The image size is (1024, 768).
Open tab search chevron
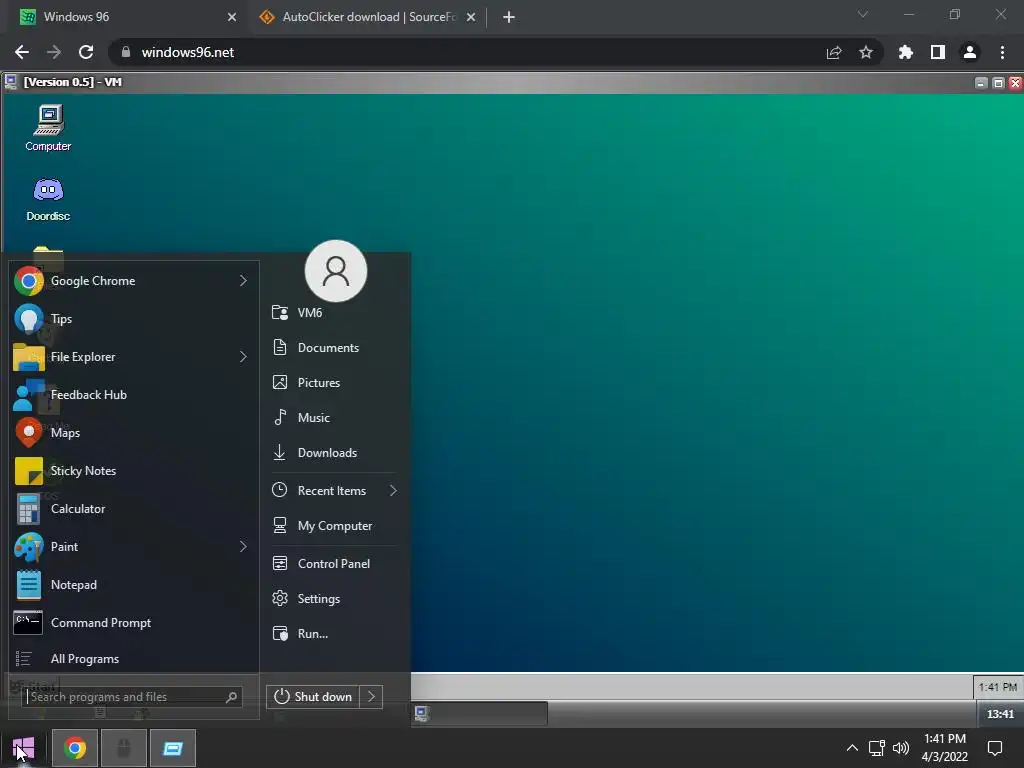point(863,14)
